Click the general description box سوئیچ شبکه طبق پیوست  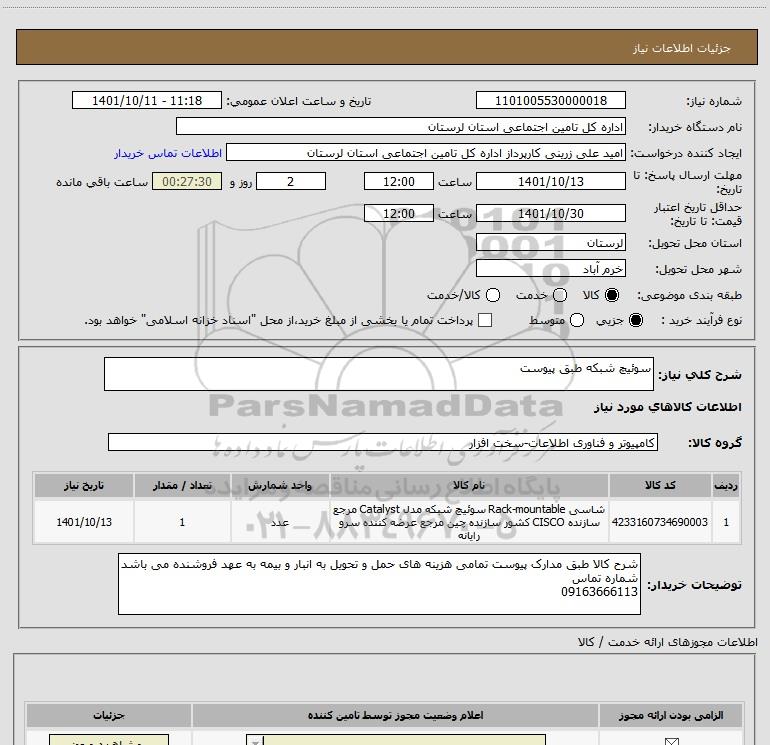pyautogui.click(x=379, y=374)
